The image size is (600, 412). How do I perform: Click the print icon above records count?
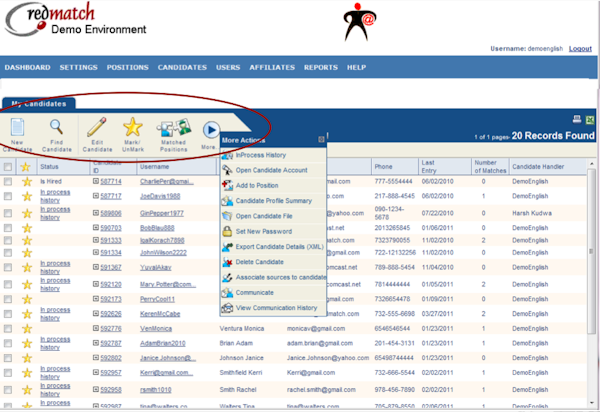577,119
